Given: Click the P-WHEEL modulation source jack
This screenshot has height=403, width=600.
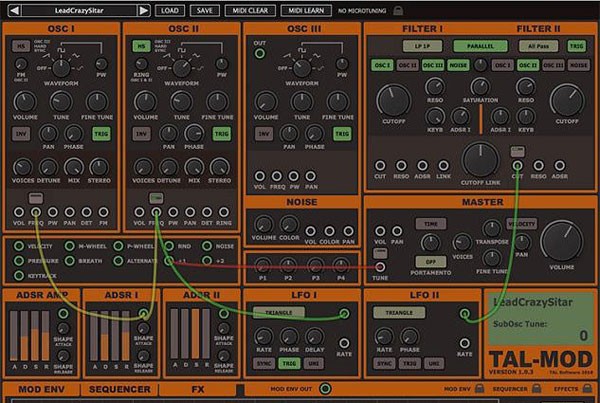Looking at the screenshot, I should pos(118,246).
